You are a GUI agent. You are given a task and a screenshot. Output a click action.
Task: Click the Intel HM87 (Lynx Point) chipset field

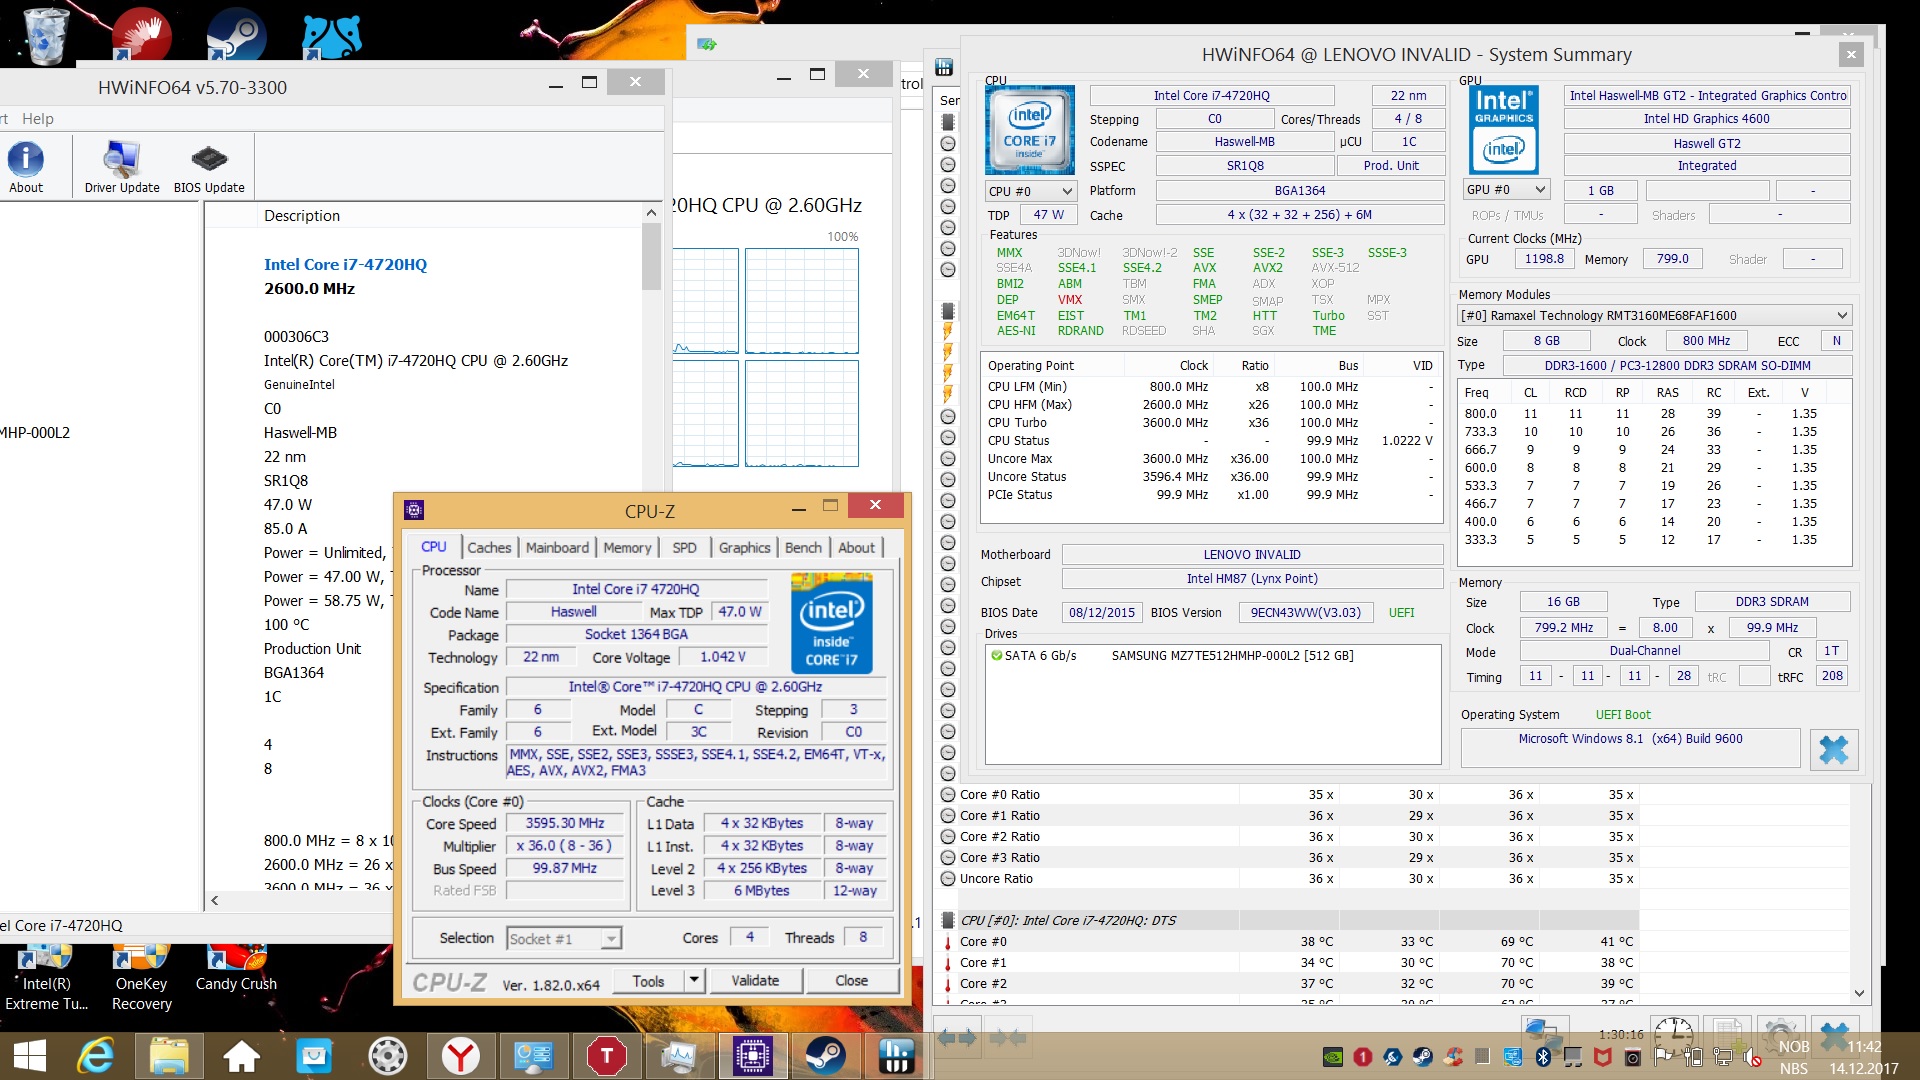coord(1252,580)
